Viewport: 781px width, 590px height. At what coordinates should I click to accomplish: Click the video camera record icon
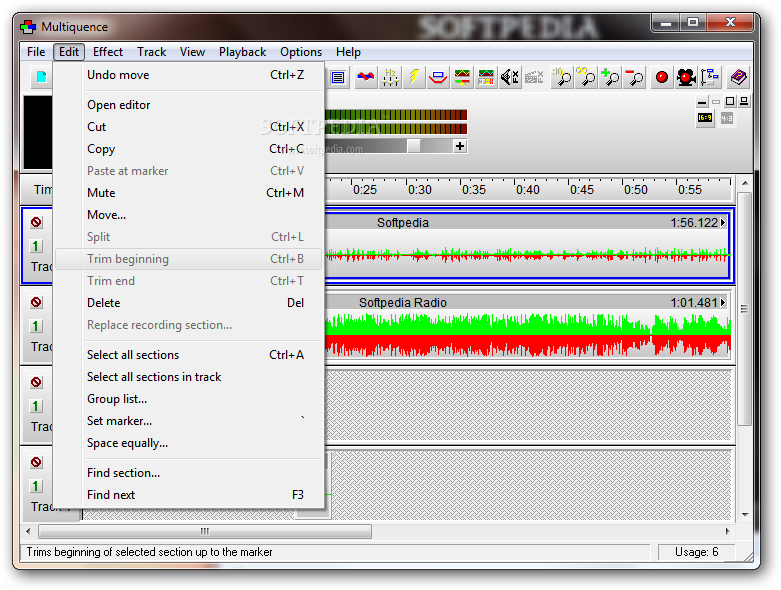pos(686,77)
